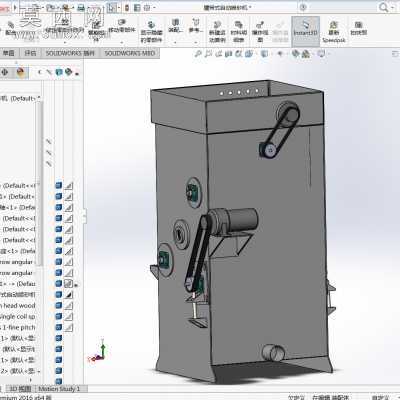The width and height of the screenshot is (400, 400).
Task: Select the head wood item in the tree
Action: tap(18, 305)
